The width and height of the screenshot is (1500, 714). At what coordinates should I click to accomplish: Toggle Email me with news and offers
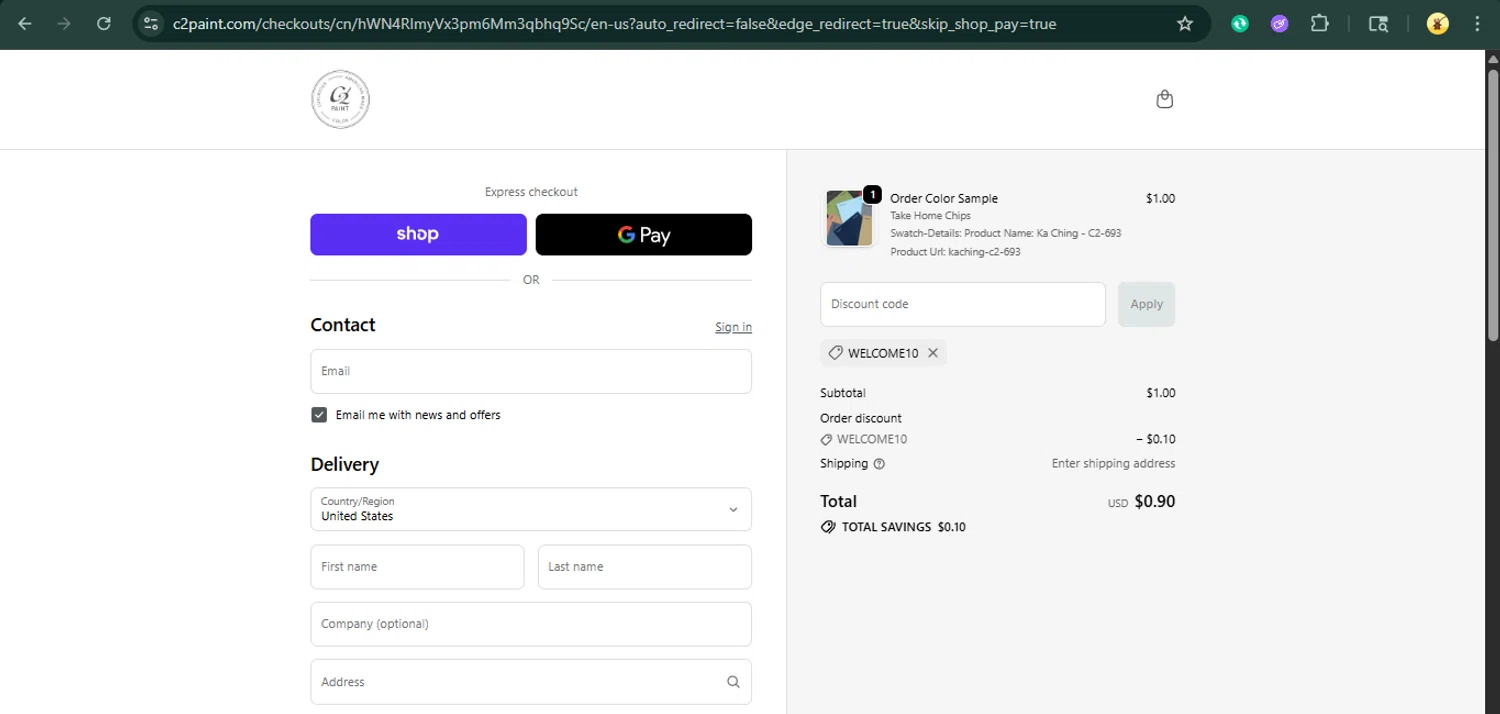(x=319, y=415)
